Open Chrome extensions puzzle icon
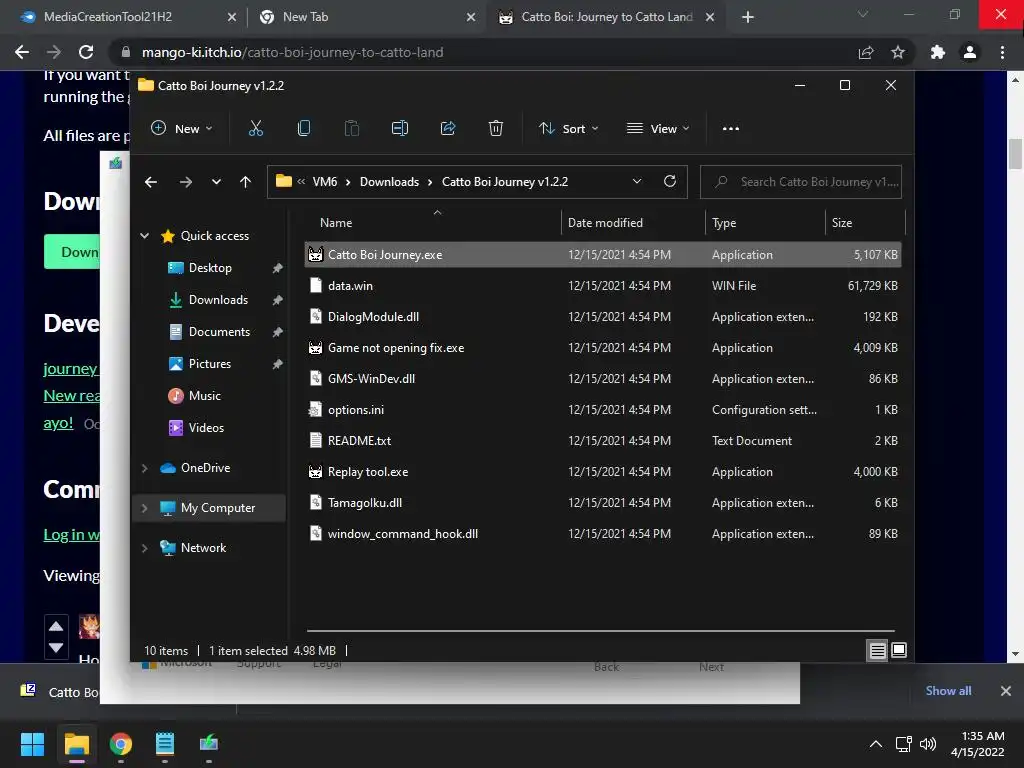 (x=938, y=52)
